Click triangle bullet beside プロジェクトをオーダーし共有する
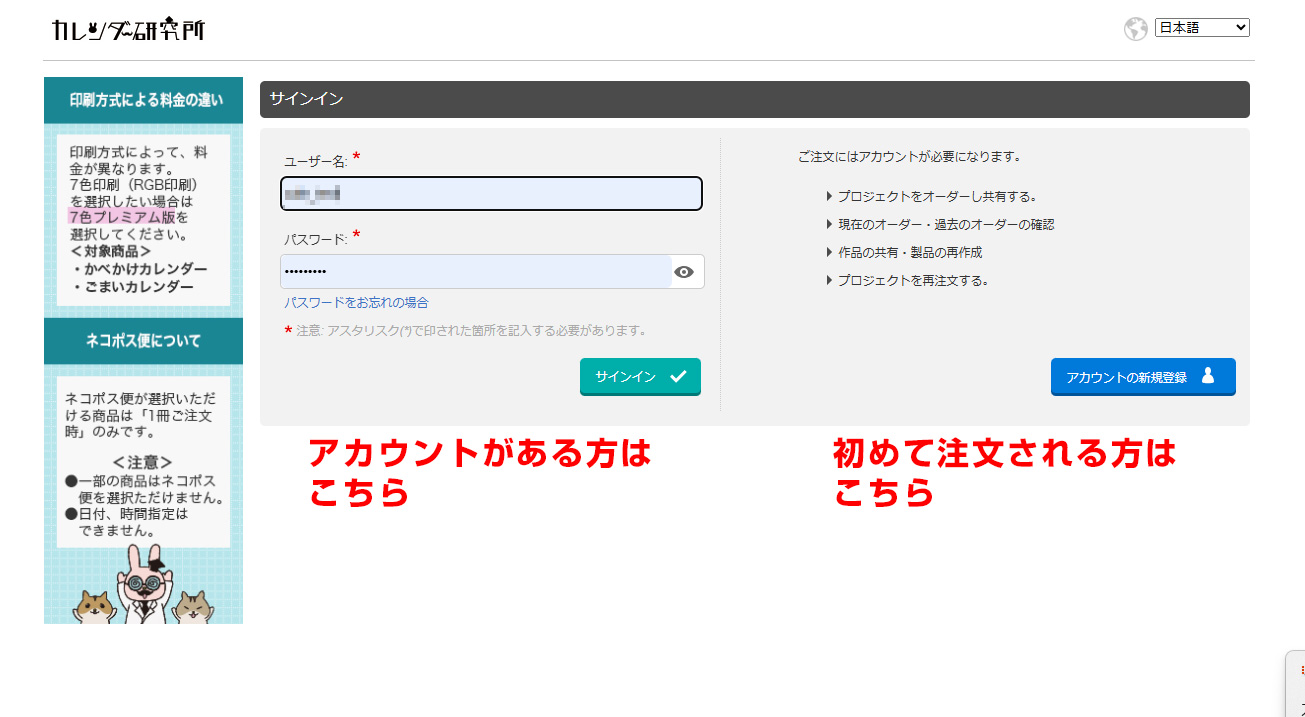The width and height of the screenshot is (1305, 717). tap(829, 197)
